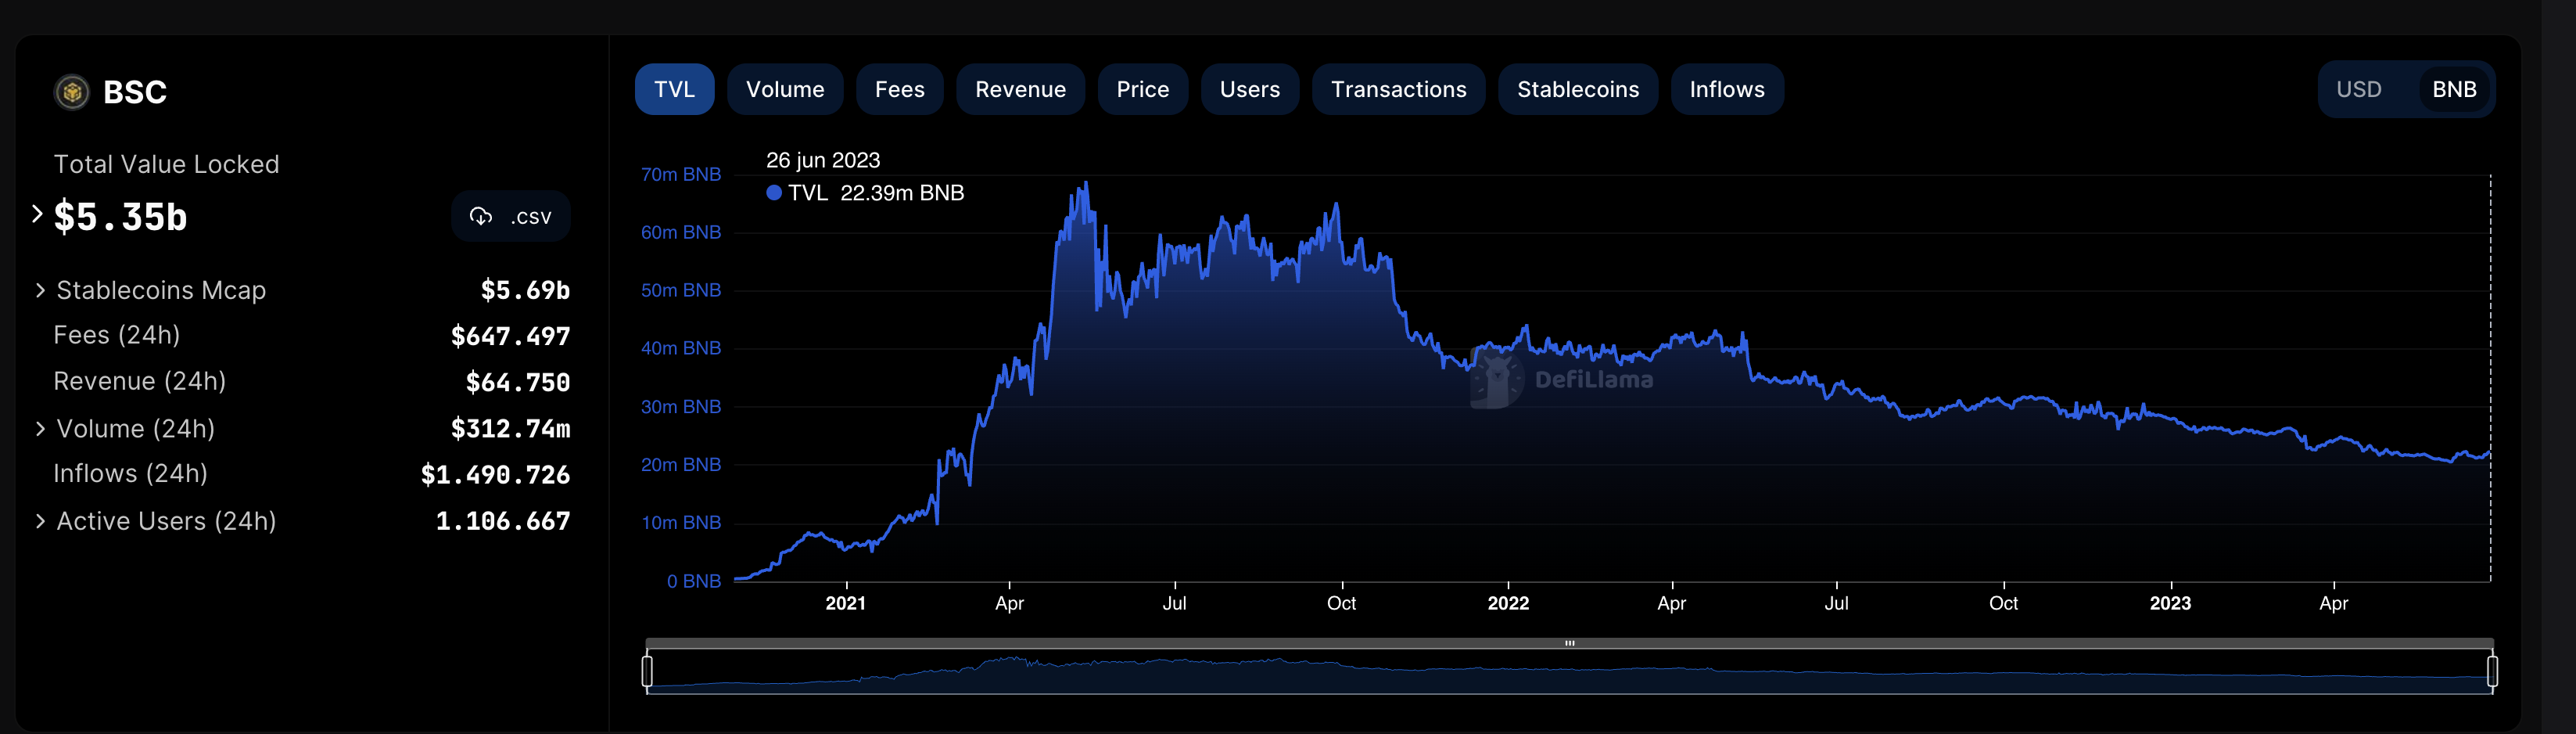This screenshot has width=2576, height=734.
Task: Toggle the TVL chart series
Action: (674, 90)
